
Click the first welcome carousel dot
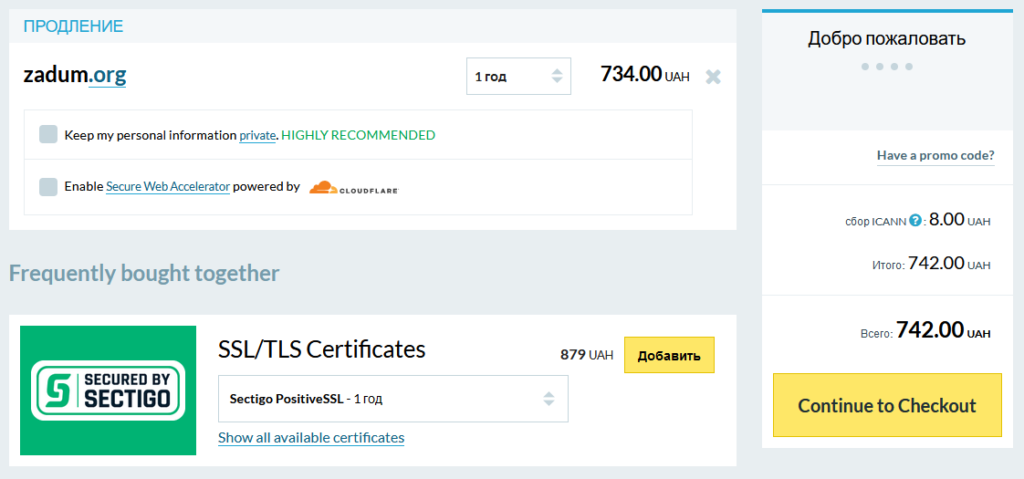coord(865,67)
